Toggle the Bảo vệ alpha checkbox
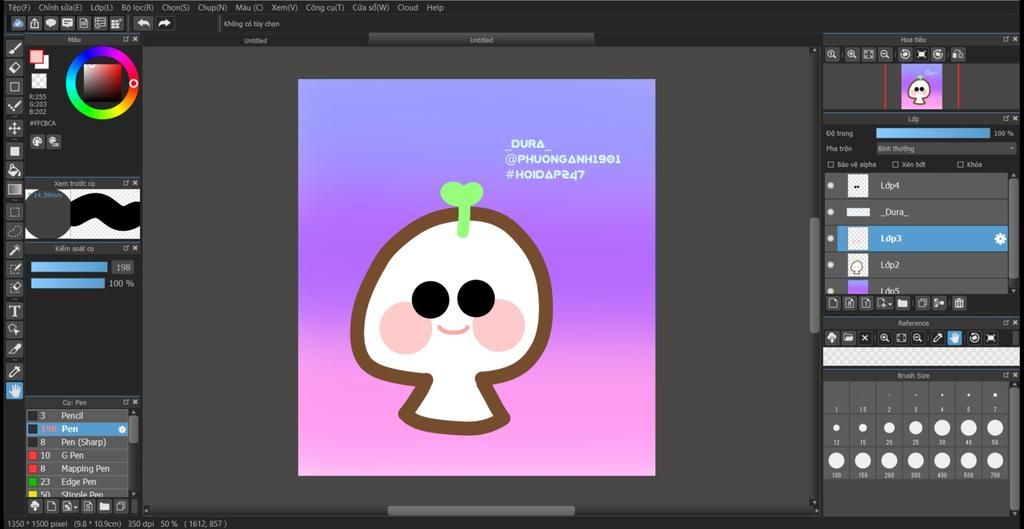The height and width of the screenshot is (529, 1024). pos(831,165)
